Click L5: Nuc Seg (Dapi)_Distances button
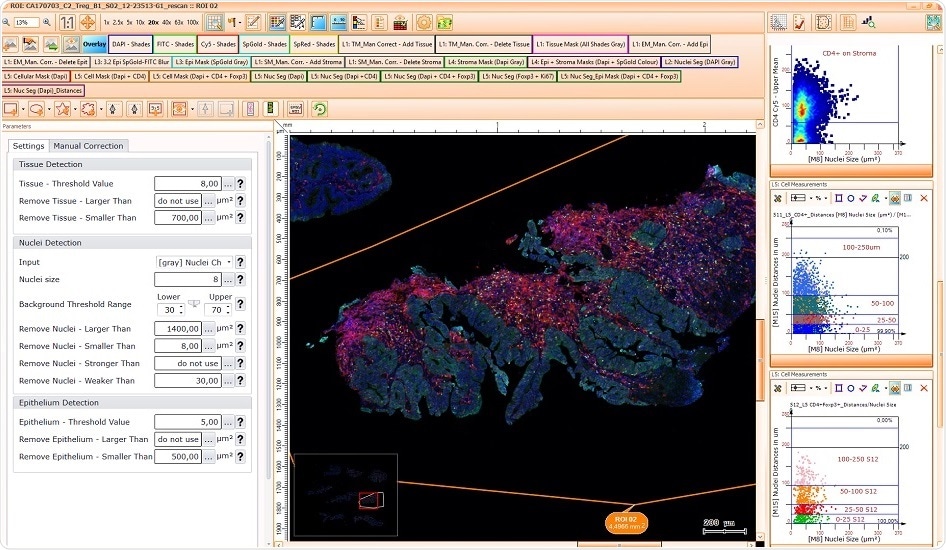Screen dimensions: 946x550 tap(43, 91)
